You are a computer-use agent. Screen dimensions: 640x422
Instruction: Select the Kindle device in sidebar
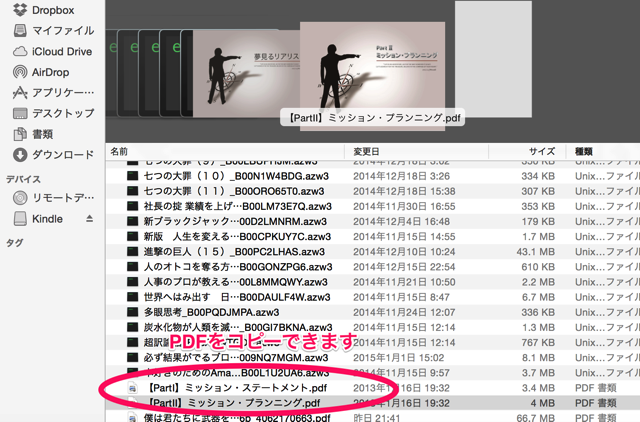tap(47, 218)
